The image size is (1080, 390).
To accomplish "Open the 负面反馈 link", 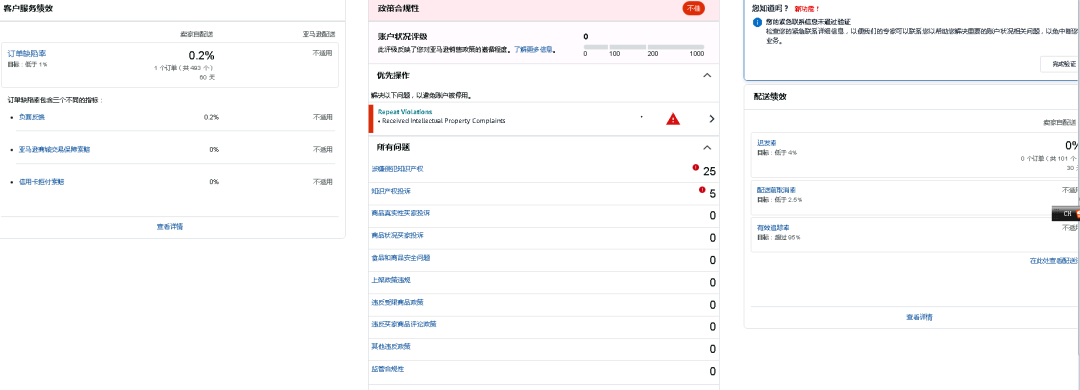I will pos(32,117).
